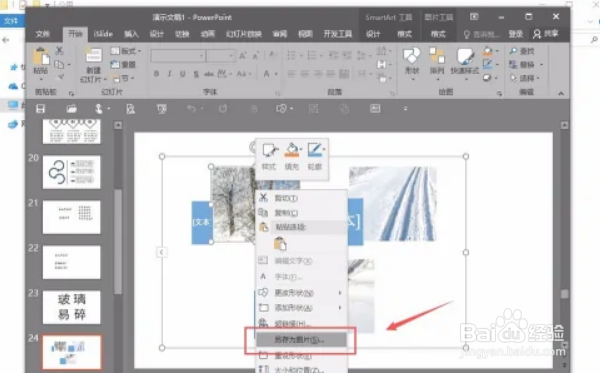Click the Find magnifier icon

pos(513,50)
